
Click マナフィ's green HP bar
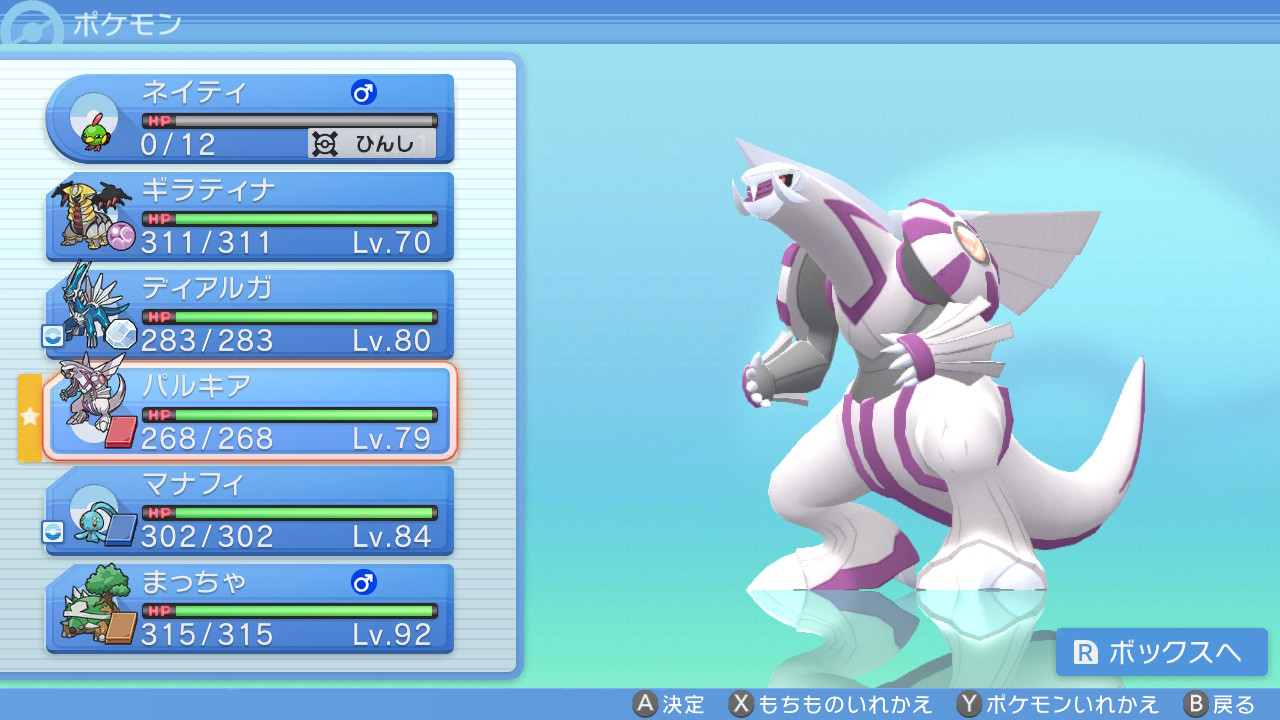[290, 513]
